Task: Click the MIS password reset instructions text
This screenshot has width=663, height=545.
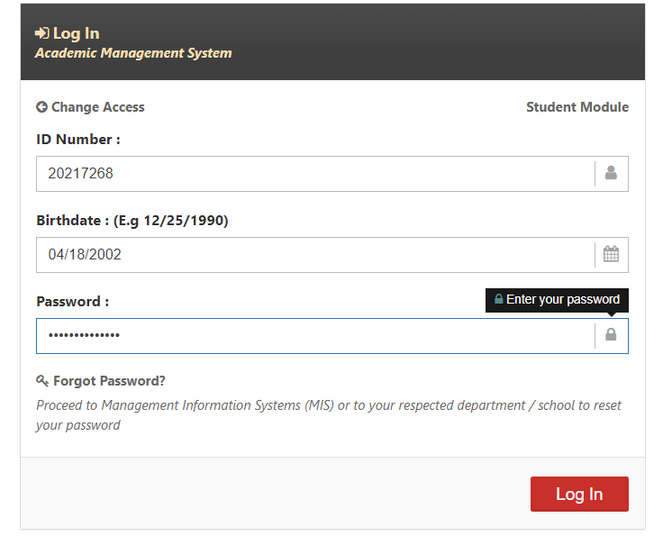Action: pos(328,415)
